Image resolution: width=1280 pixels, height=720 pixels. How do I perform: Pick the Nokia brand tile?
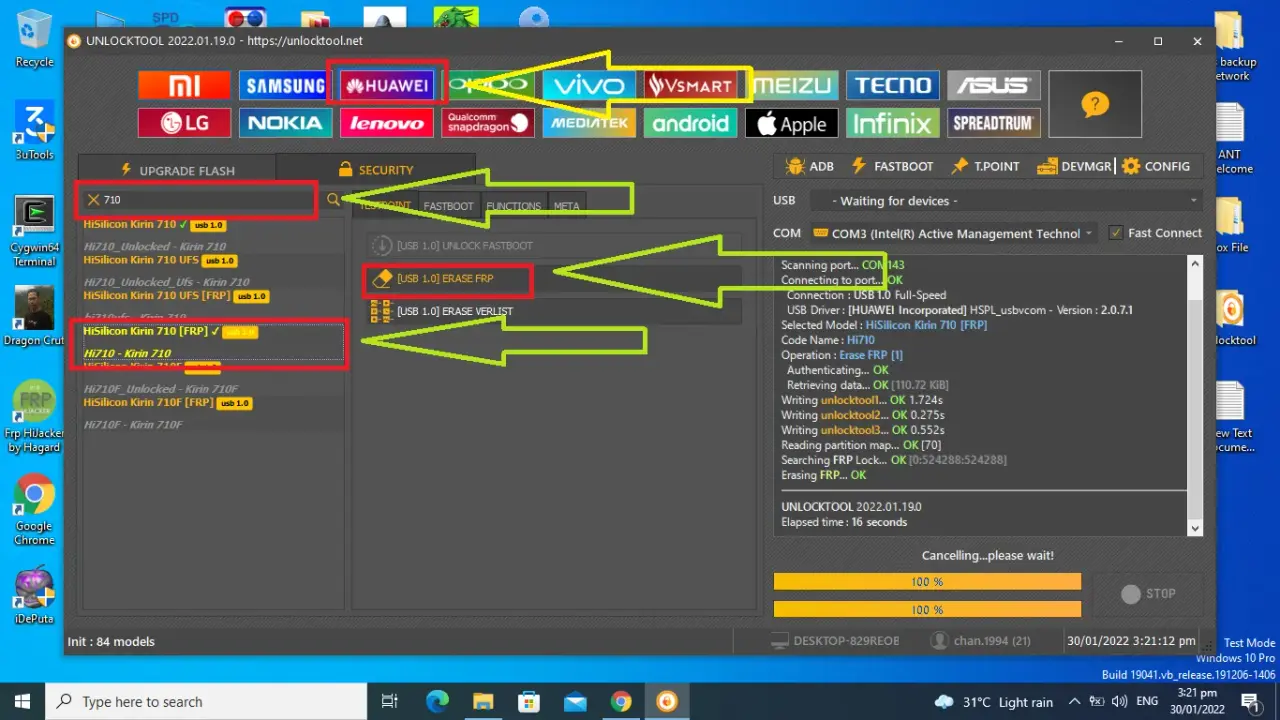[x=285, y=123]
